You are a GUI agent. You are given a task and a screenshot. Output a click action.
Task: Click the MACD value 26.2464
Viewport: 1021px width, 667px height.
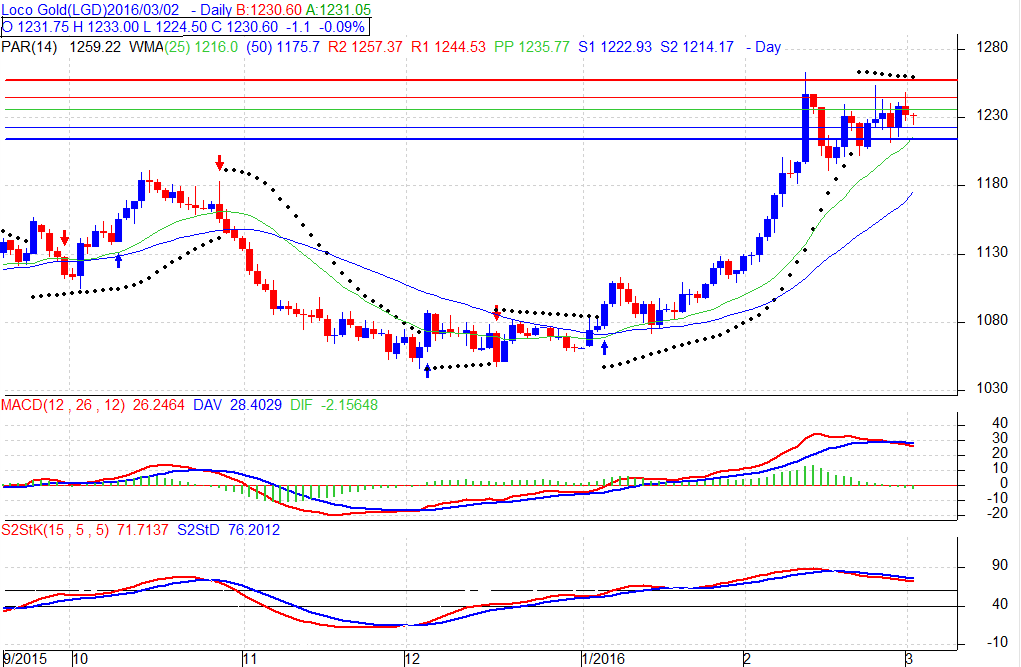159,405
